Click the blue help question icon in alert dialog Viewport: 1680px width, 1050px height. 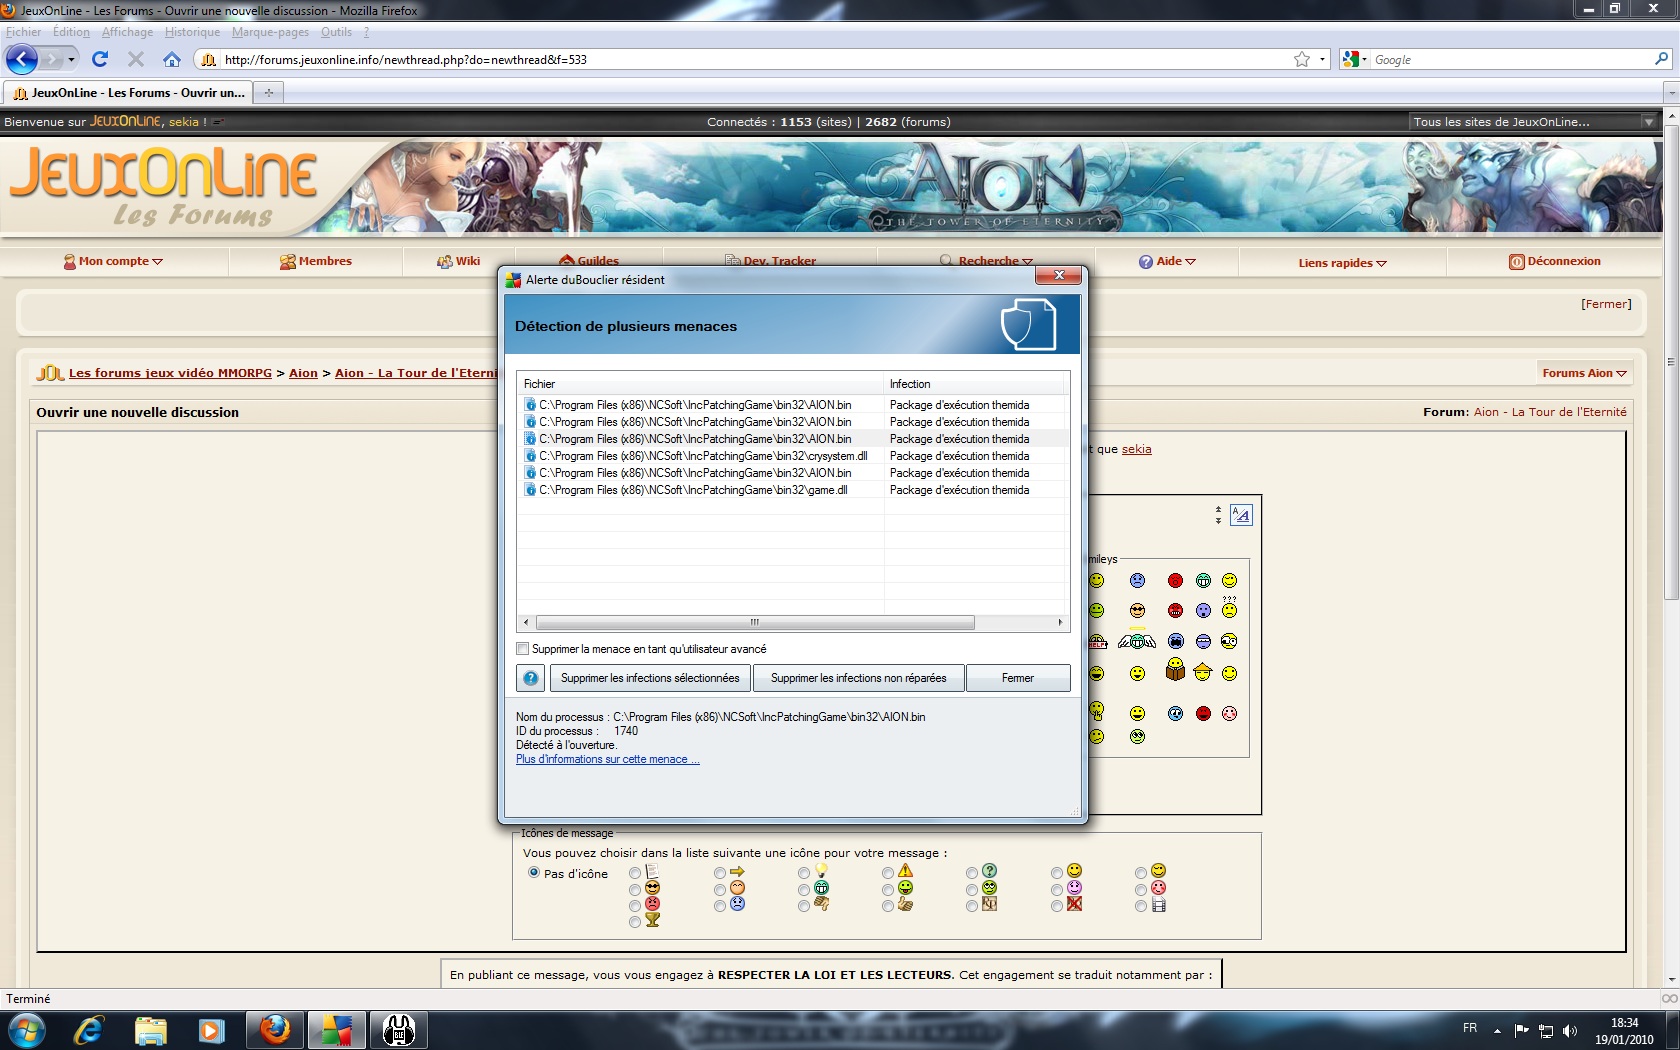click(530, 678)
